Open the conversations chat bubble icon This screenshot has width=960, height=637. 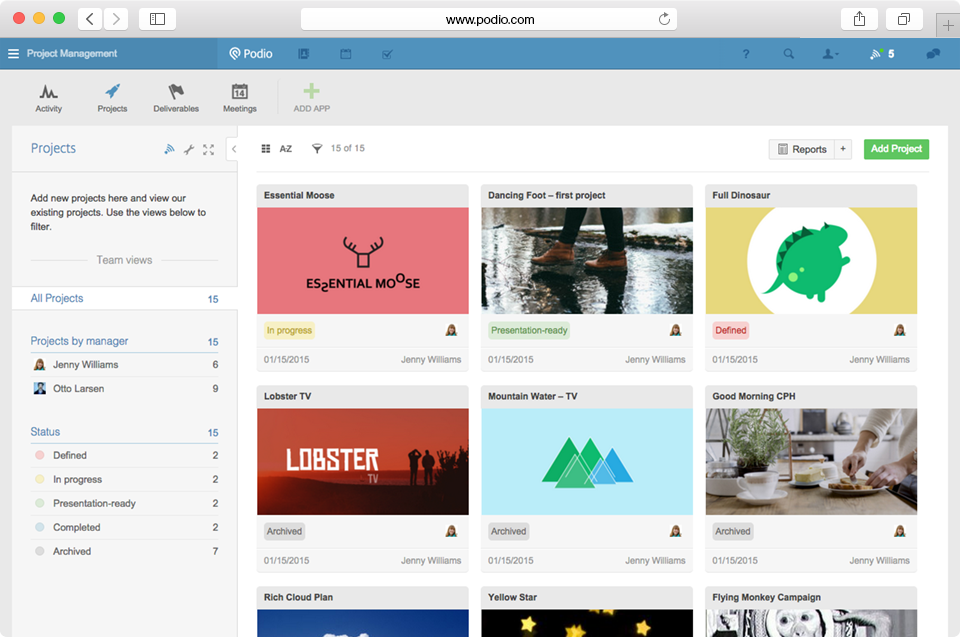(x=934, y=54)
